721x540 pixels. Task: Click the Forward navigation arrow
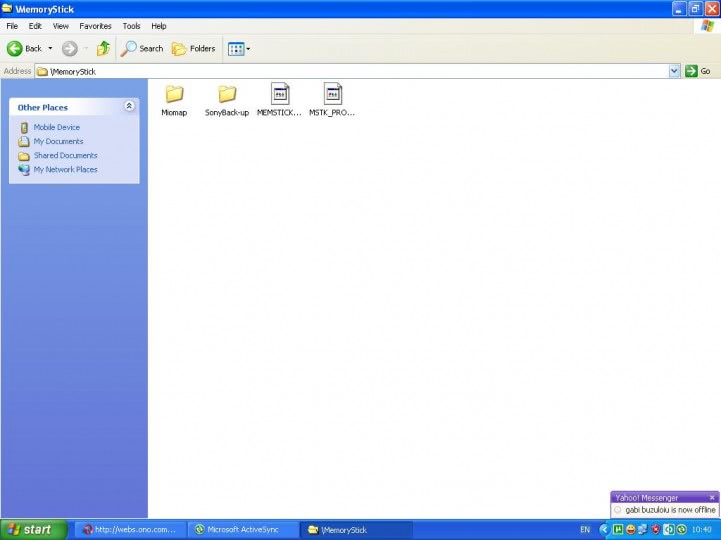tap(69, 48)
